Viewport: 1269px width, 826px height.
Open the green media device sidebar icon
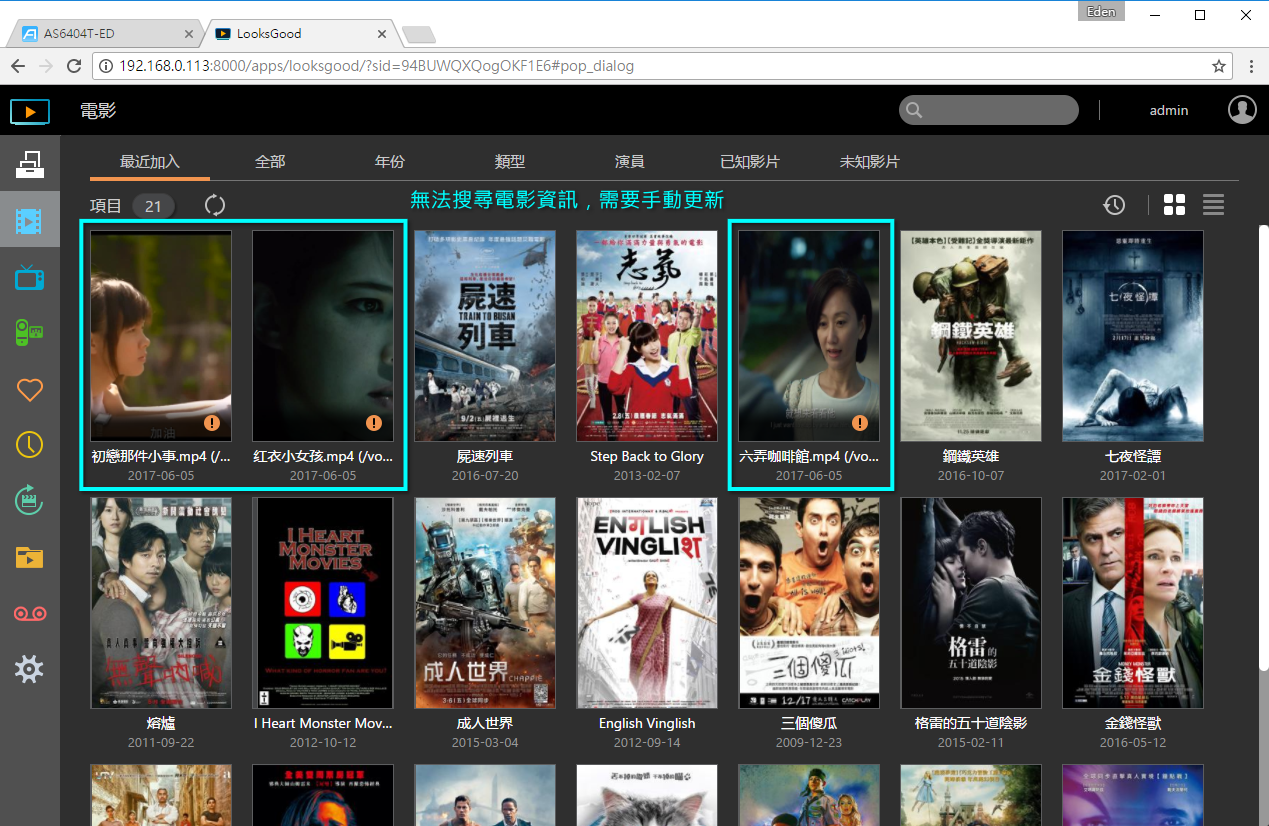click(x=29, y=332)
